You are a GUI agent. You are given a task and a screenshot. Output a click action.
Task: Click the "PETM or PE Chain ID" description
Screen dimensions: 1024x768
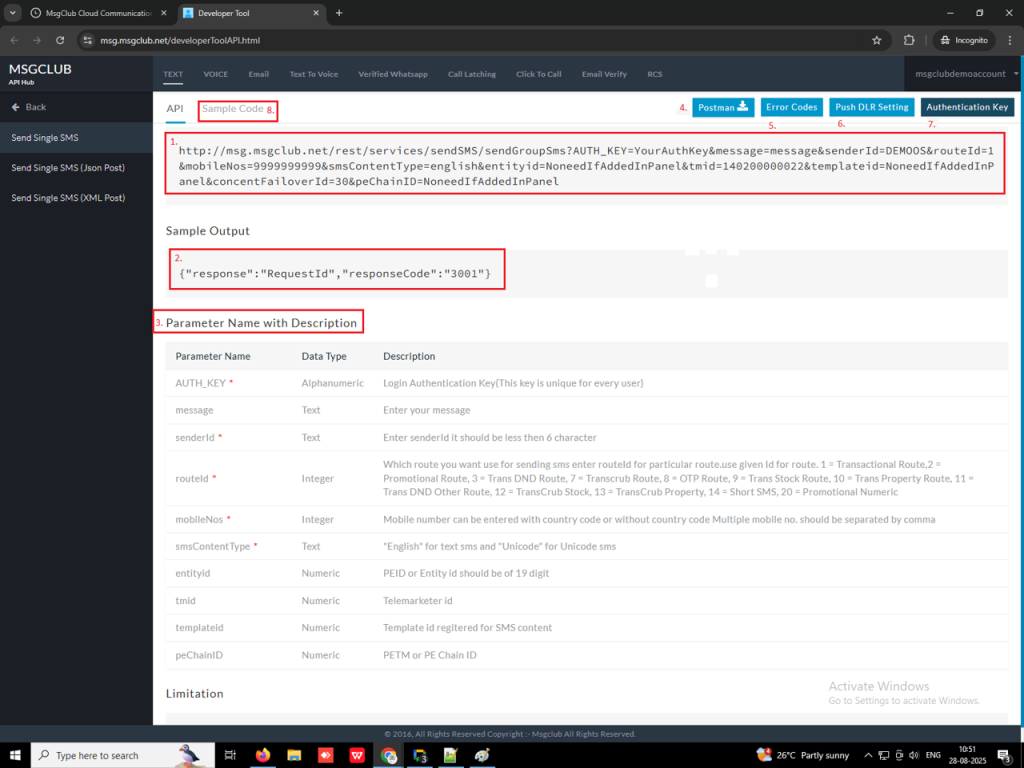(430, 655)
